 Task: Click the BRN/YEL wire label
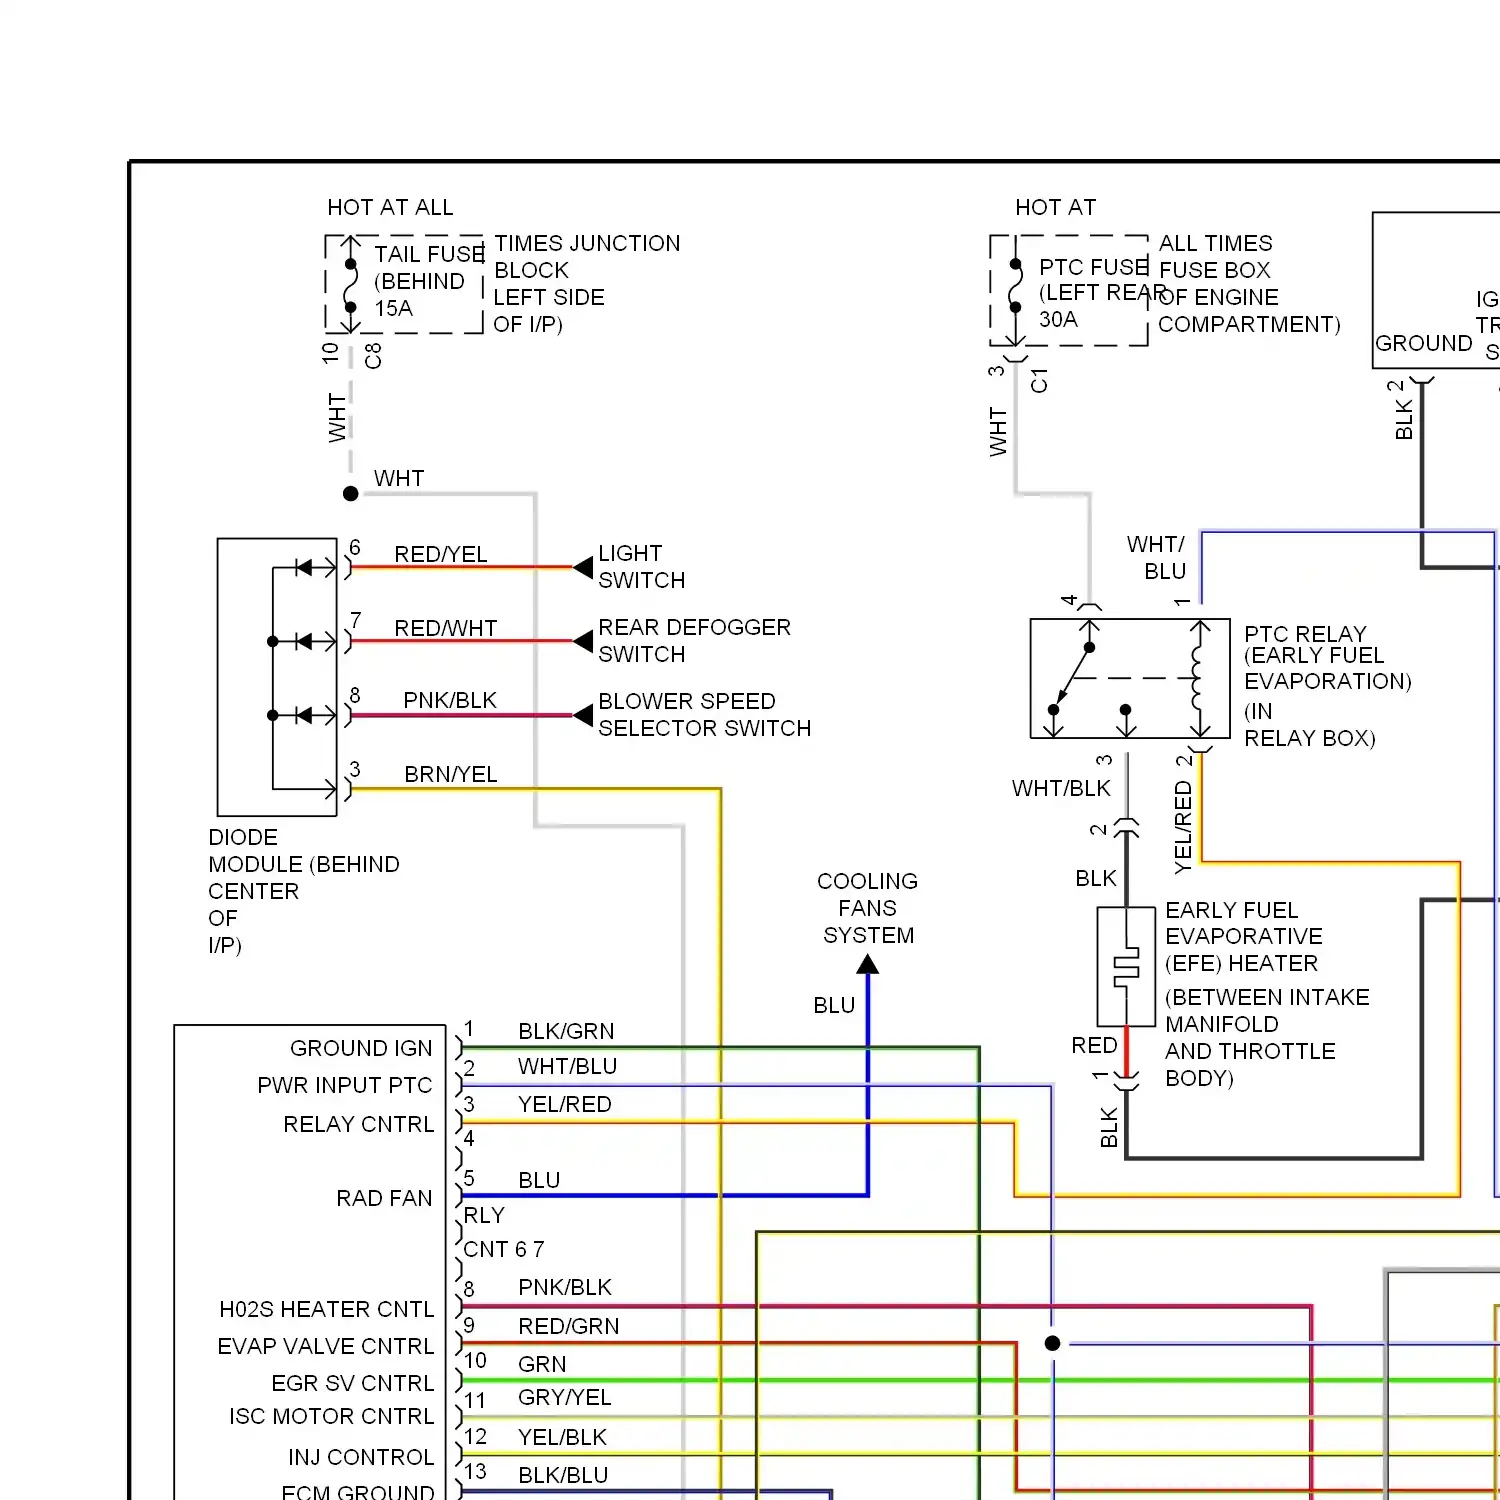point(451,774)
